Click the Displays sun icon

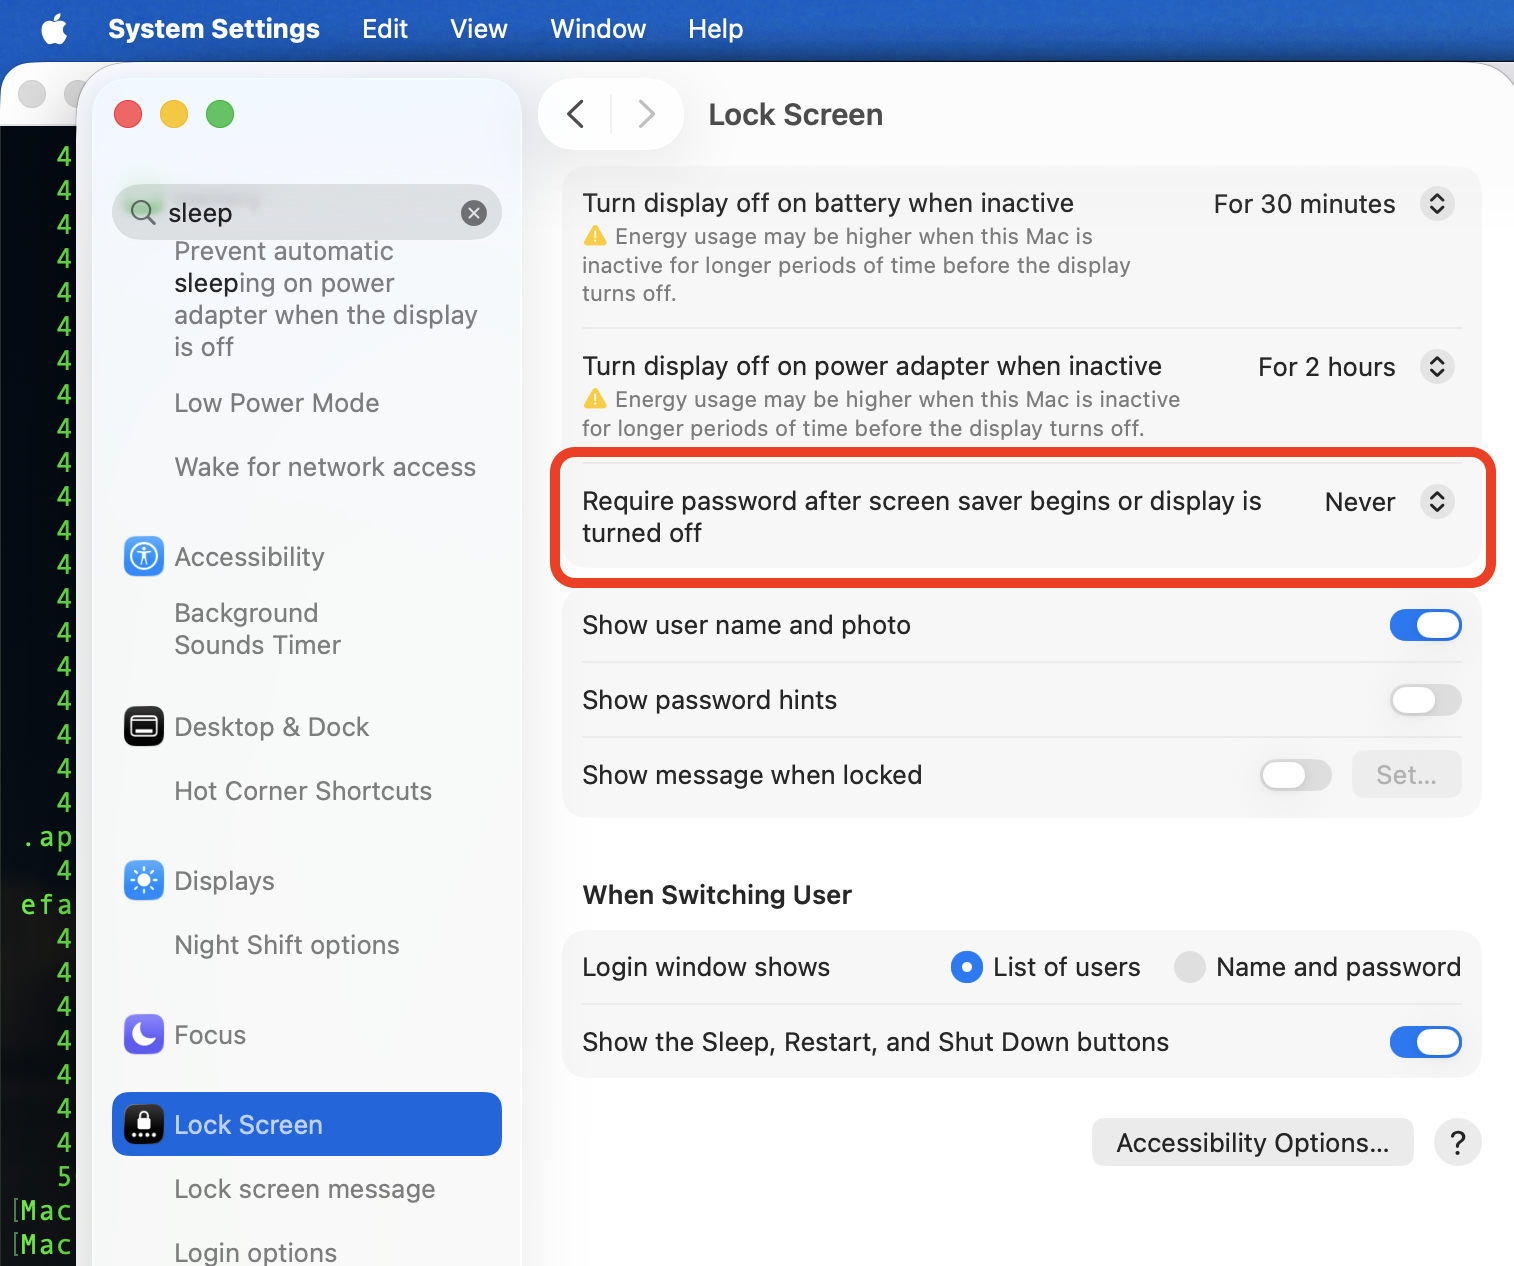144,881
